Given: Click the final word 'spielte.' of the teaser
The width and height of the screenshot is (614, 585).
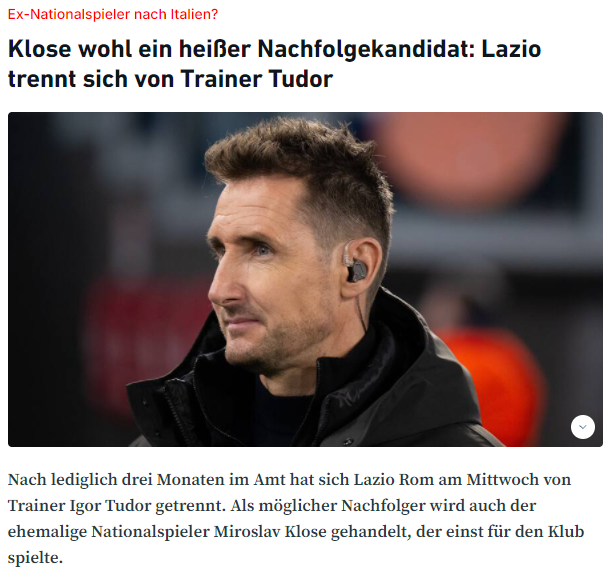Looking at the screenshot, I should click(x=35, y=558).
